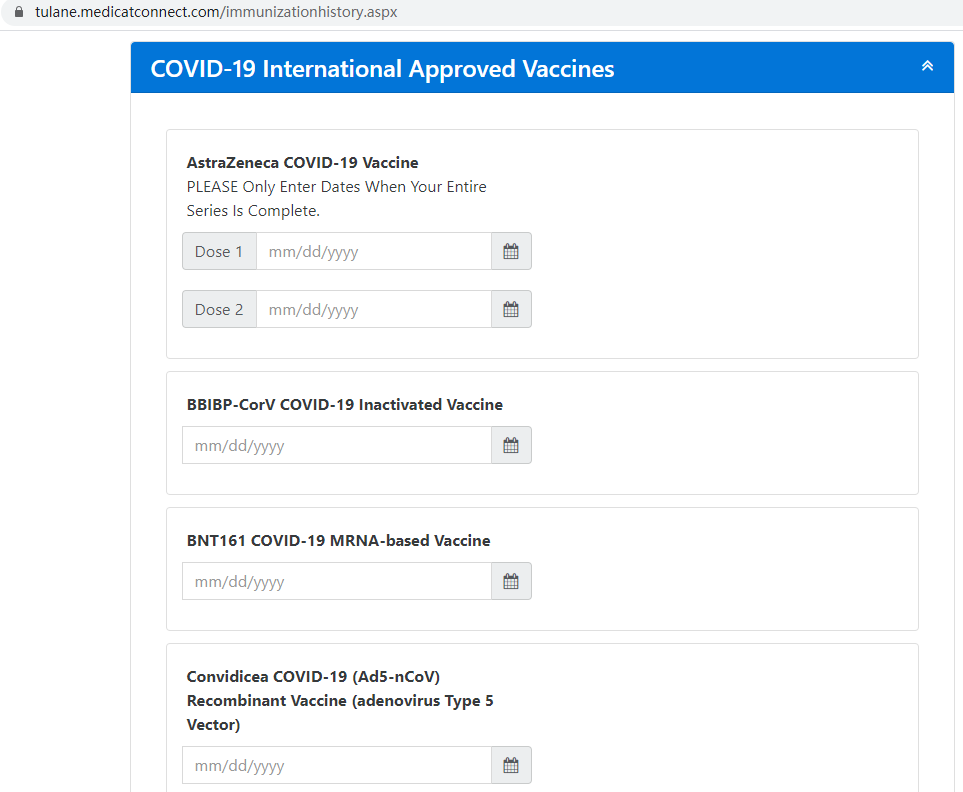The width and height of the screenshot is (963, 792).
Task: Focus the BBIBP-CorV Inactivated Vaccine date field
Action: (x=337, y=445)
